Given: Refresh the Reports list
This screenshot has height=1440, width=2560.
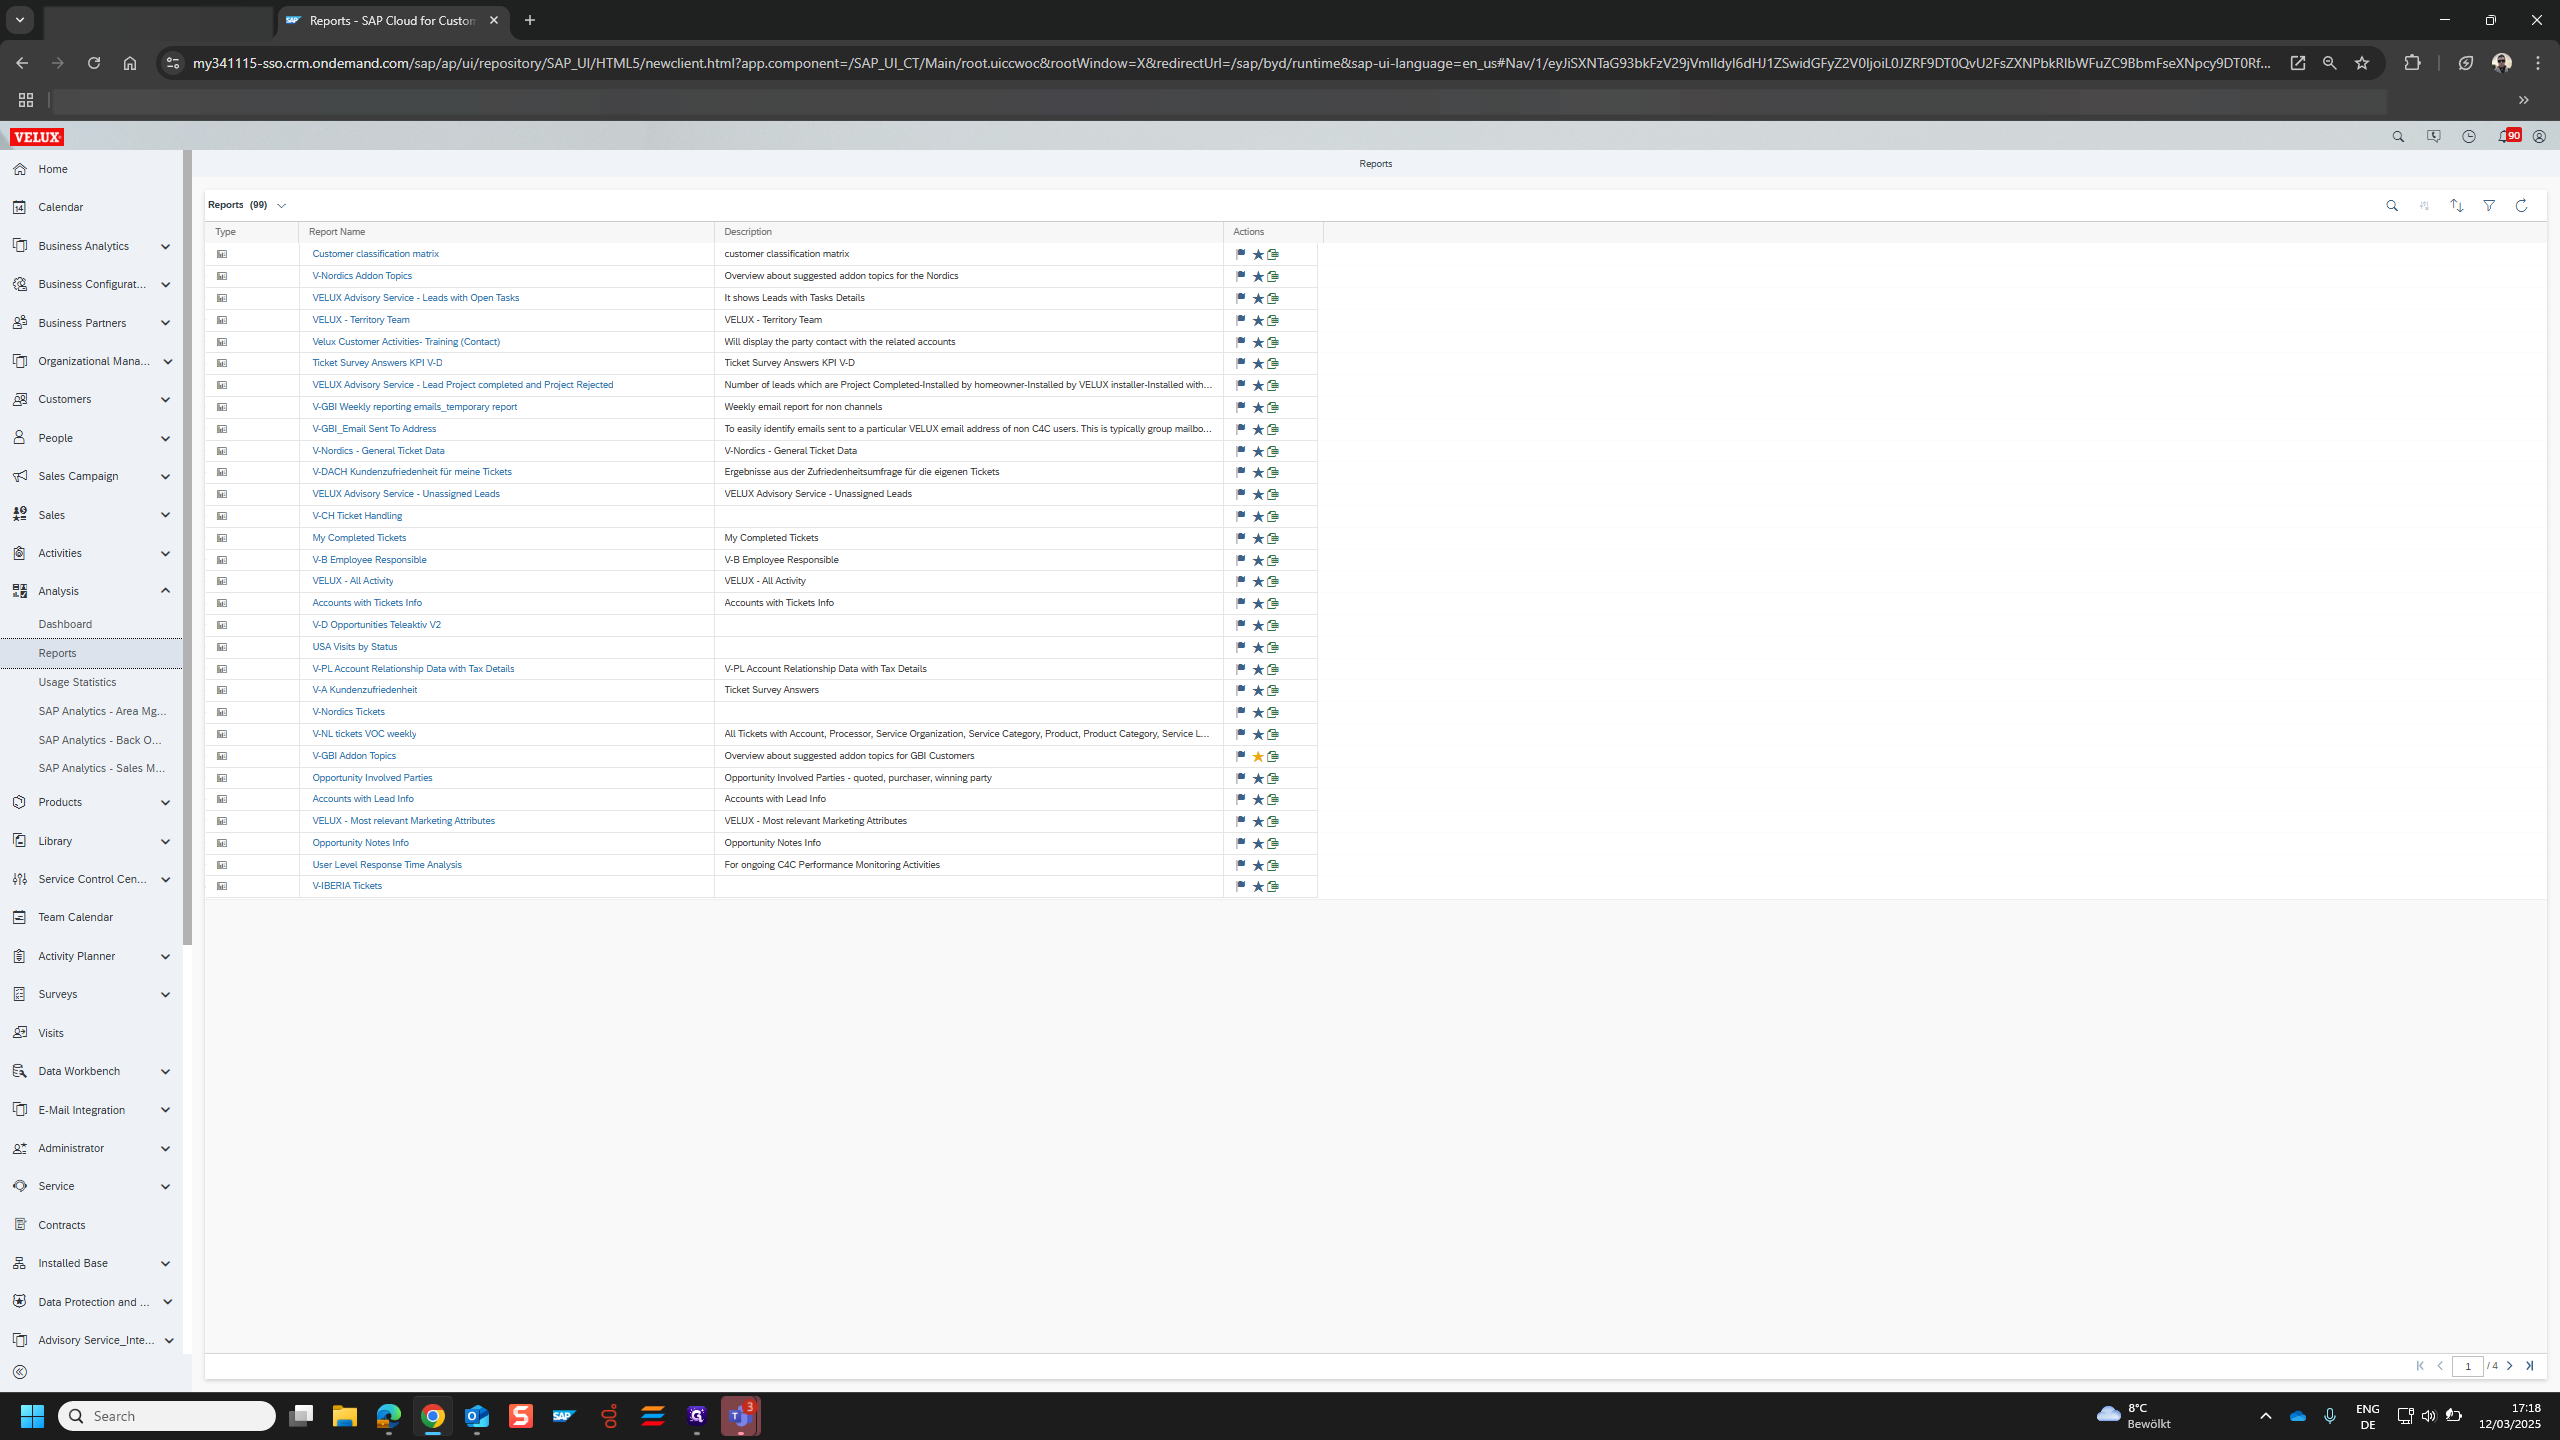Looking at the screenshot, I should tap(2521, 205).
